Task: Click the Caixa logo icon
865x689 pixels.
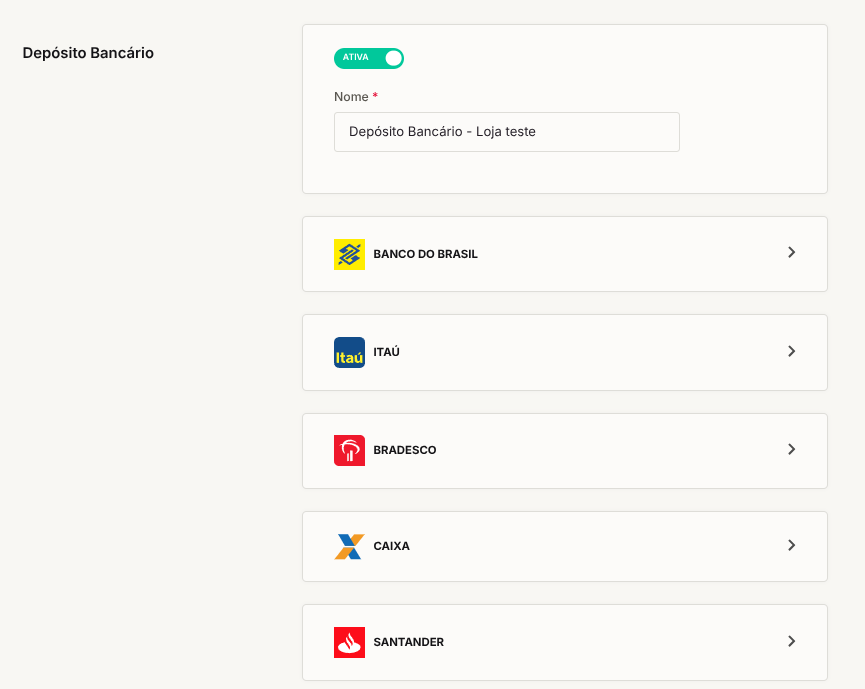Action: pos(349,546)
